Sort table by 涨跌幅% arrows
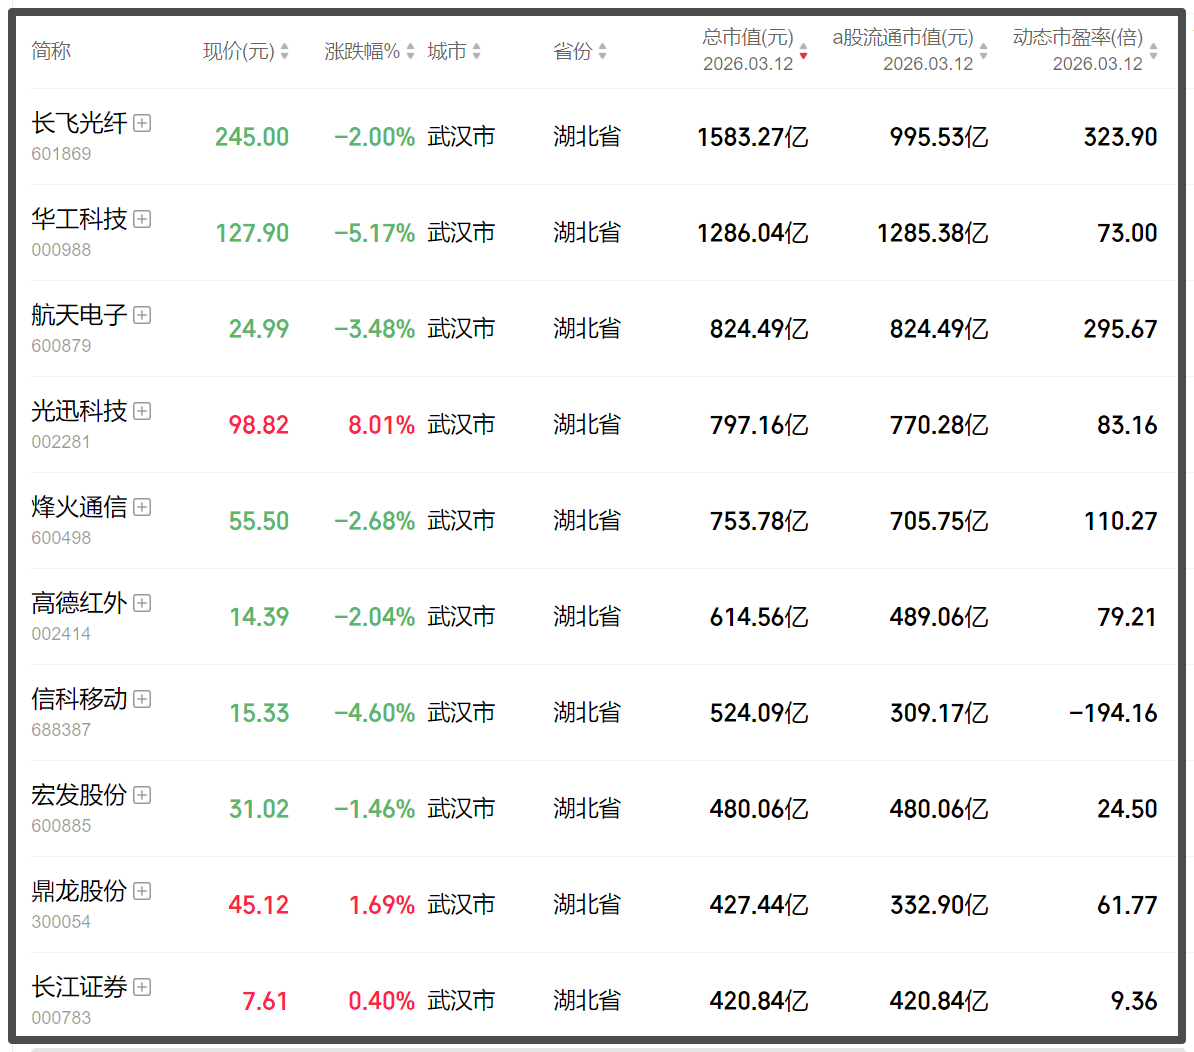Image resolution: width=1194 pixels, height=1052 pixels. [410, 51]
